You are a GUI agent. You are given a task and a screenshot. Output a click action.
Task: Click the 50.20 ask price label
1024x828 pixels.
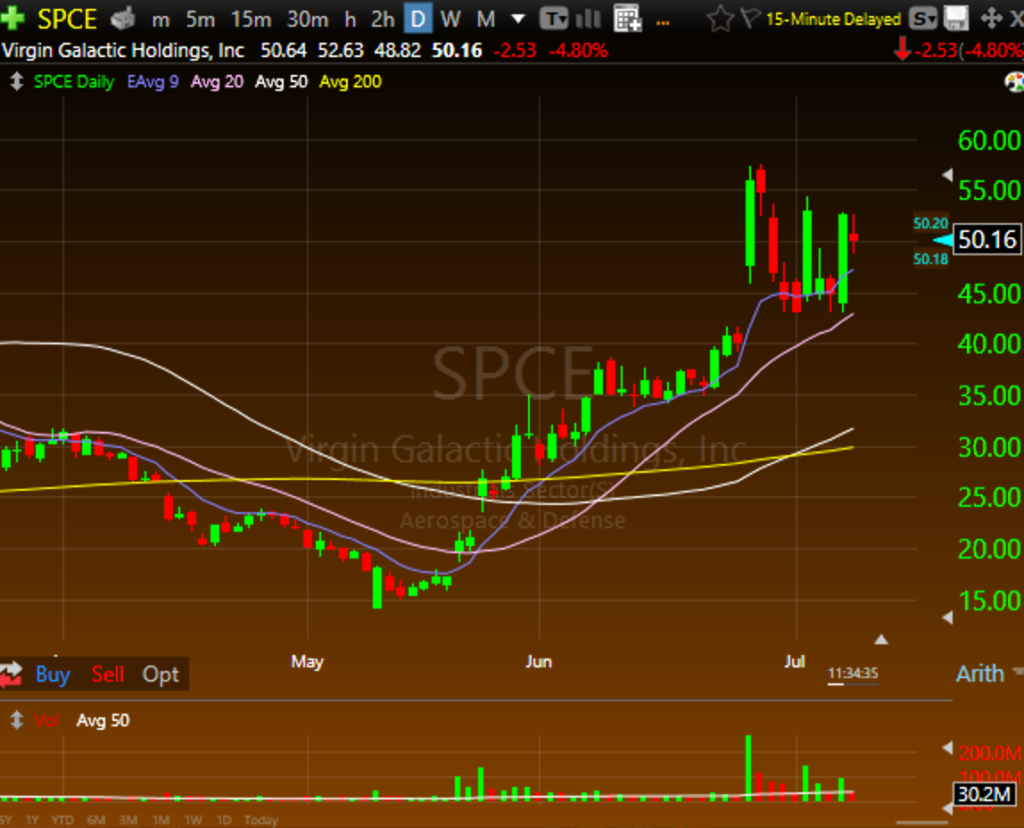click(931, 223)
